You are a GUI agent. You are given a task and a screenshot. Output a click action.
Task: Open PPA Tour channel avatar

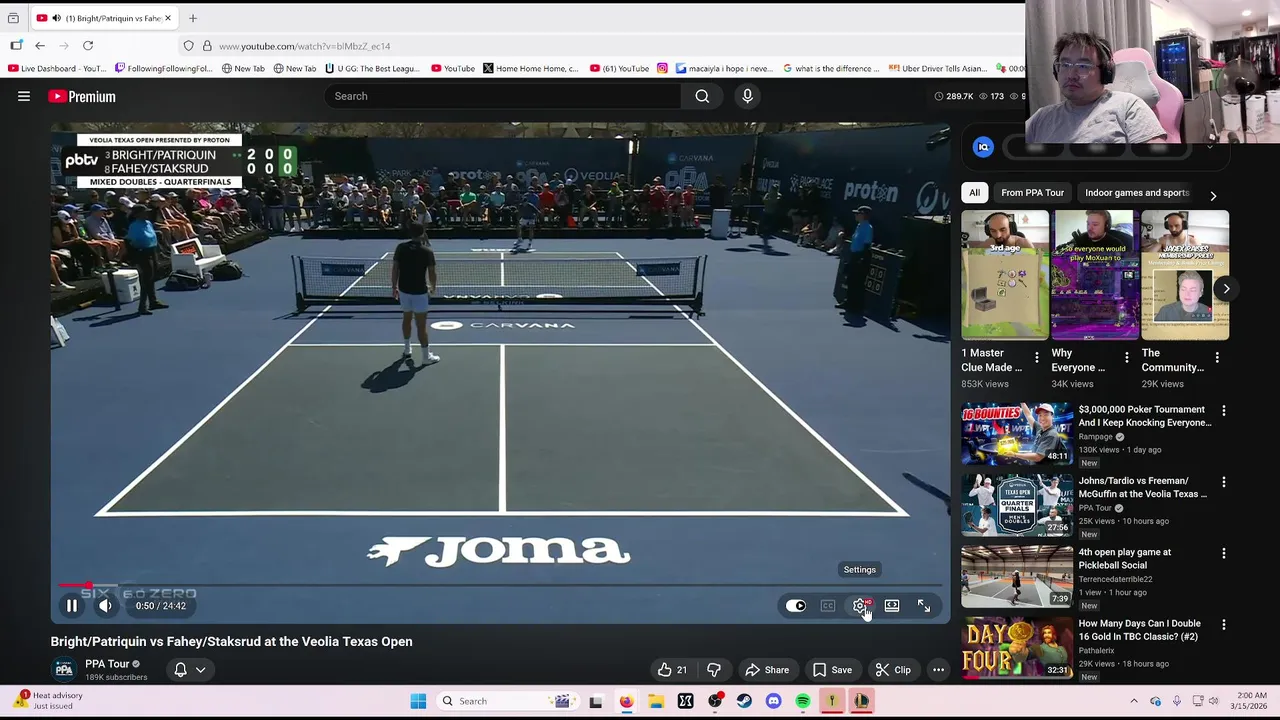(x=64, y=669)
